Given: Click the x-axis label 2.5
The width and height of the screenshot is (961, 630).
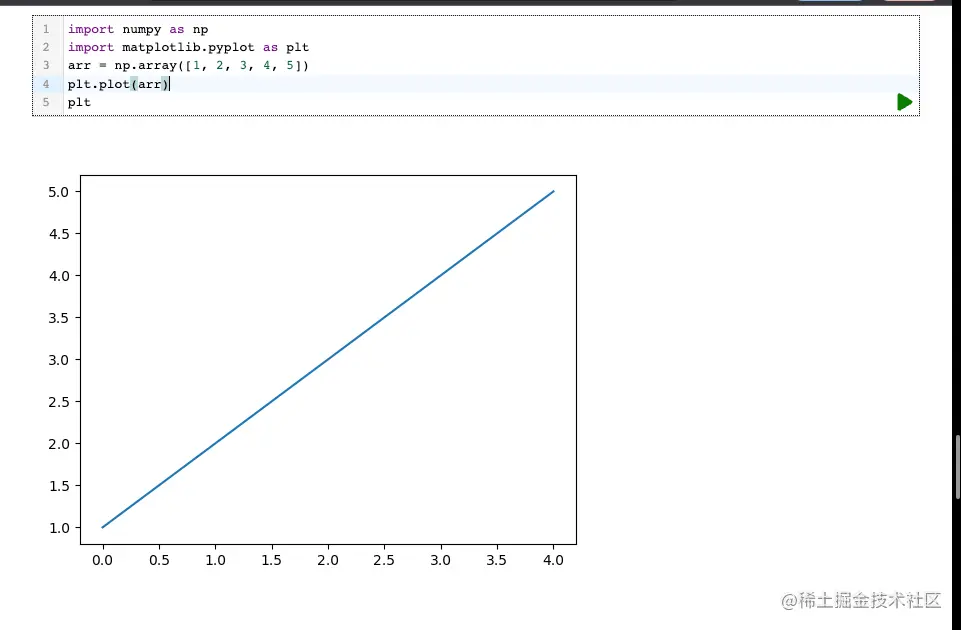Looking at the screenshot, I should point(384,560).
